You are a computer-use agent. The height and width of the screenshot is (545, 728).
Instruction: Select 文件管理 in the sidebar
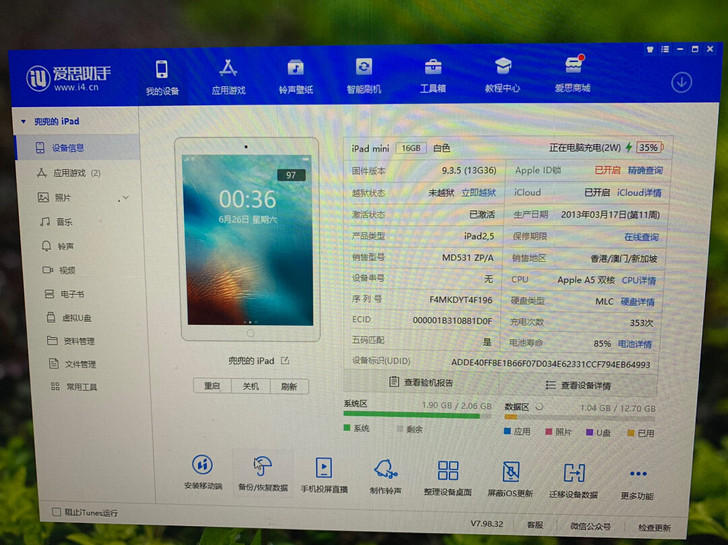[72, 364]
